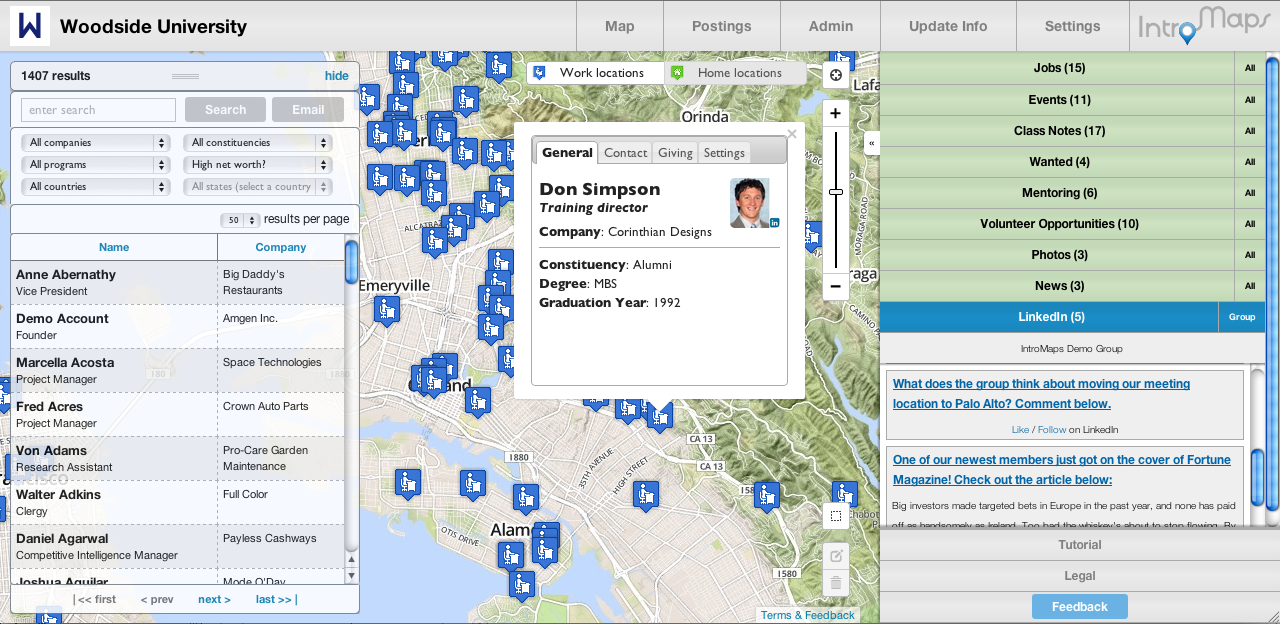Open the Admin tab in top navigation

point(831,26)
